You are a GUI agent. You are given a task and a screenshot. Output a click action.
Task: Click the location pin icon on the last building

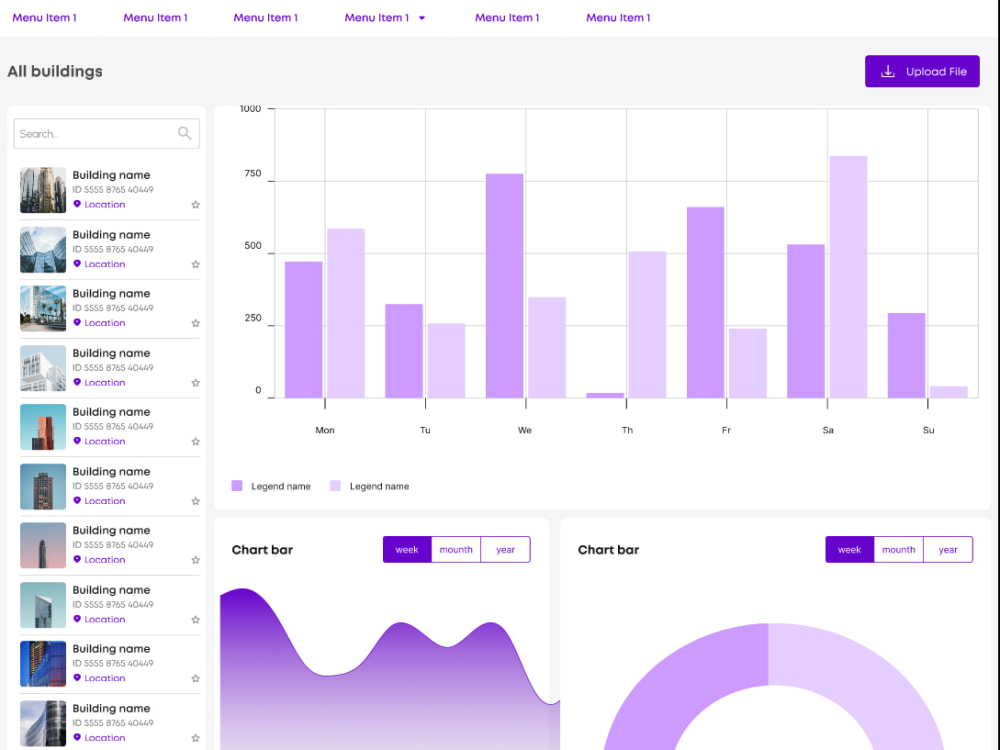[78, 737]
